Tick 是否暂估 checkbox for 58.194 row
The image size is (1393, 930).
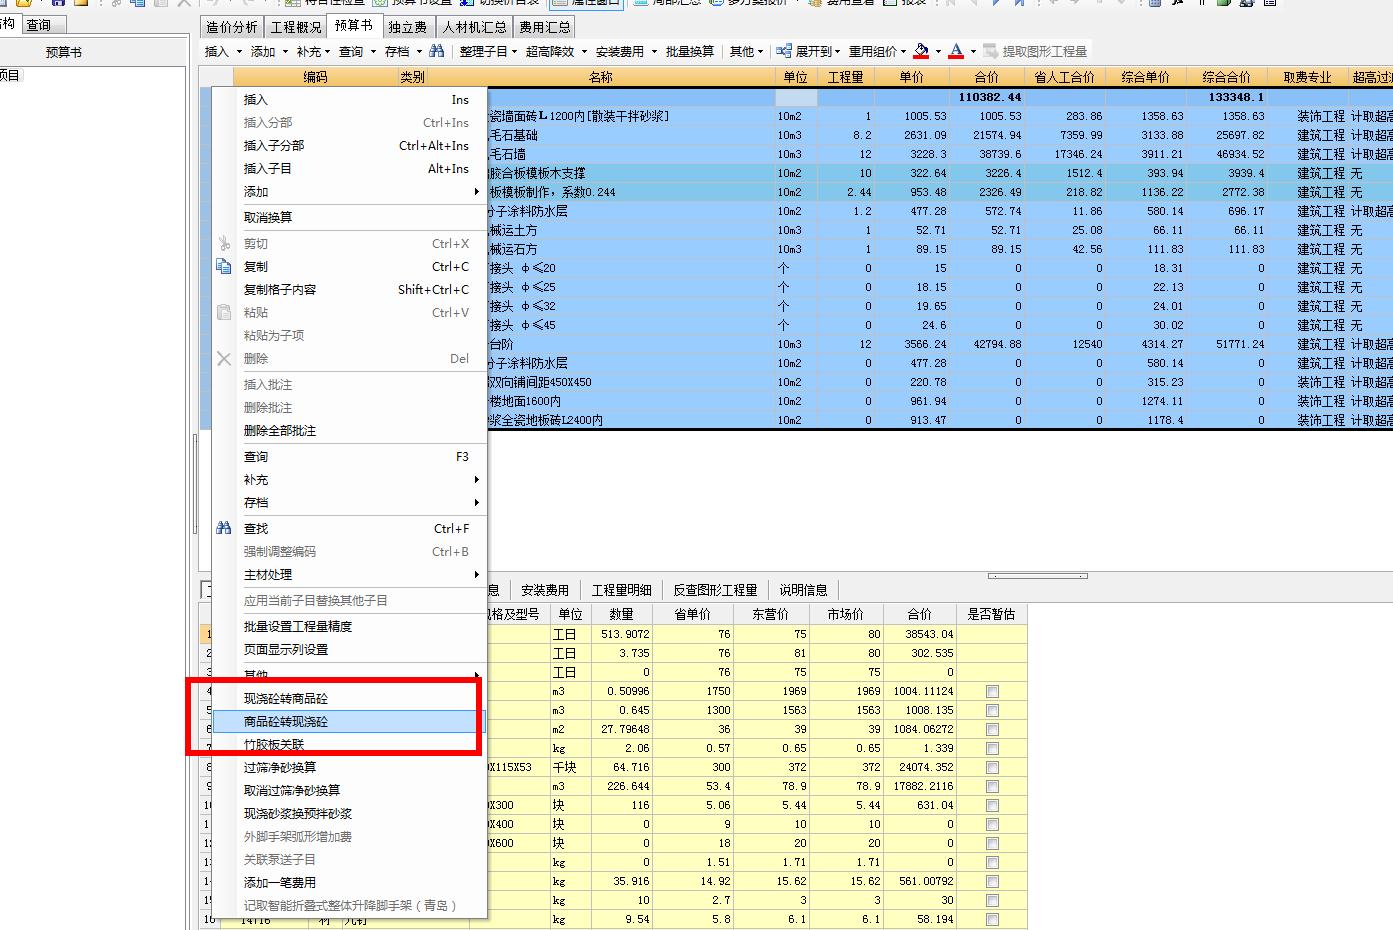(x=992, y=920)
